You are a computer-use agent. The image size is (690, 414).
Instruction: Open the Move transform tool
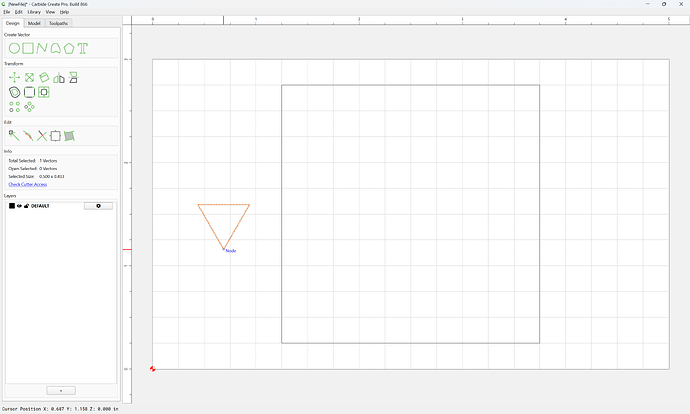(x=15, y=78)
